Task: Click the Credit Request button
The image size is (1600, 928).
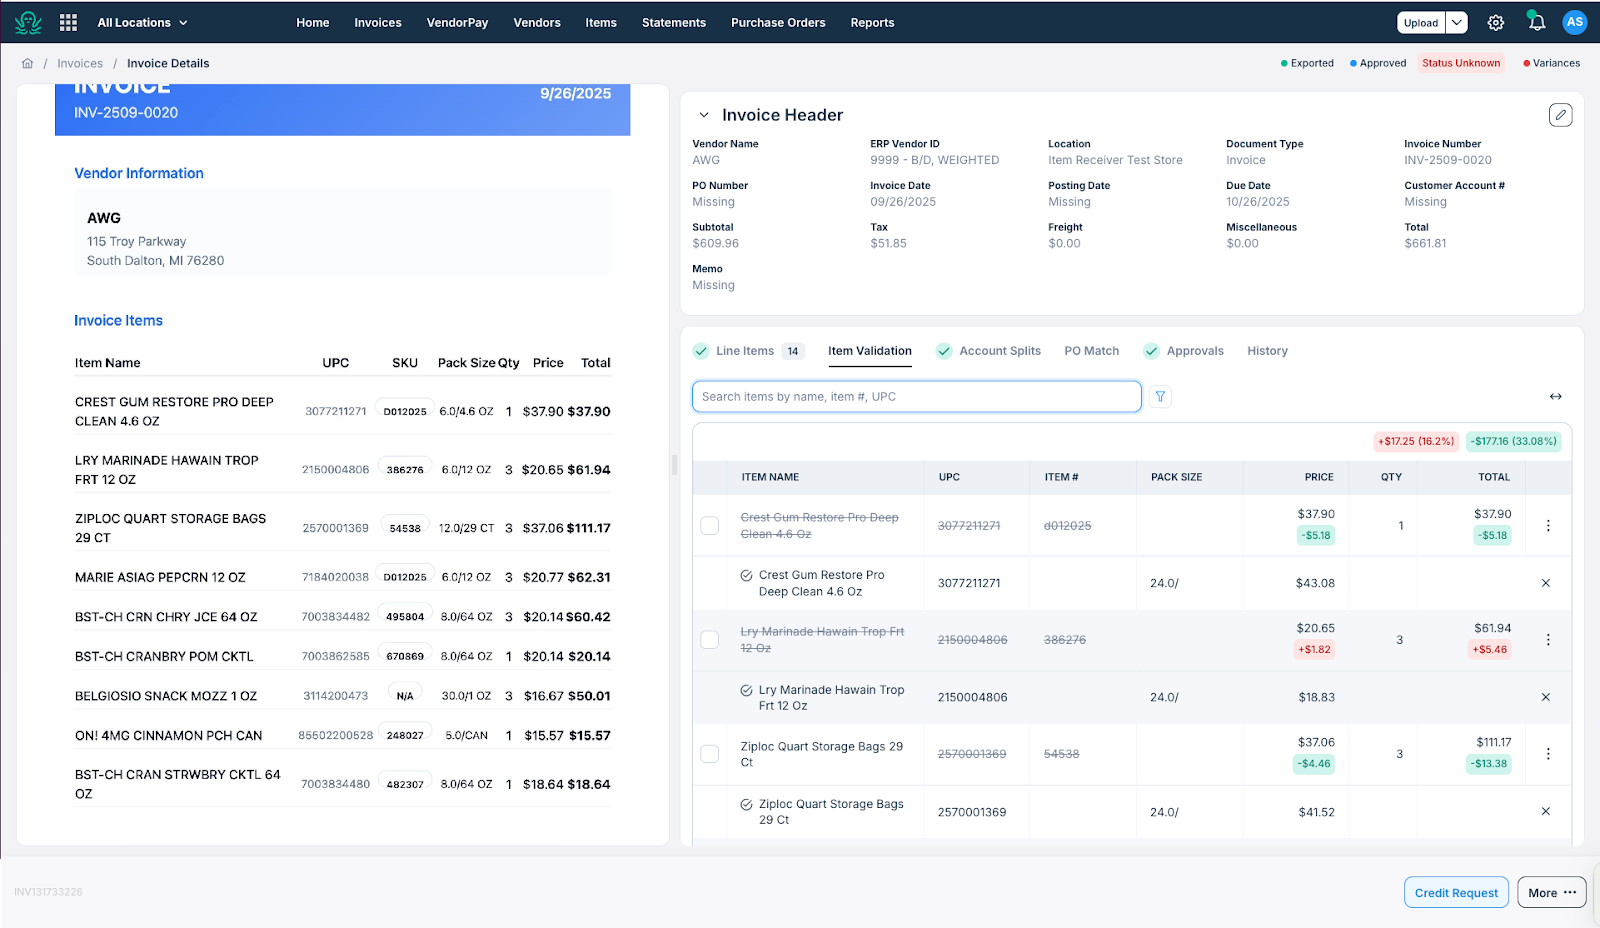Action: click(x=1456, y=893)
